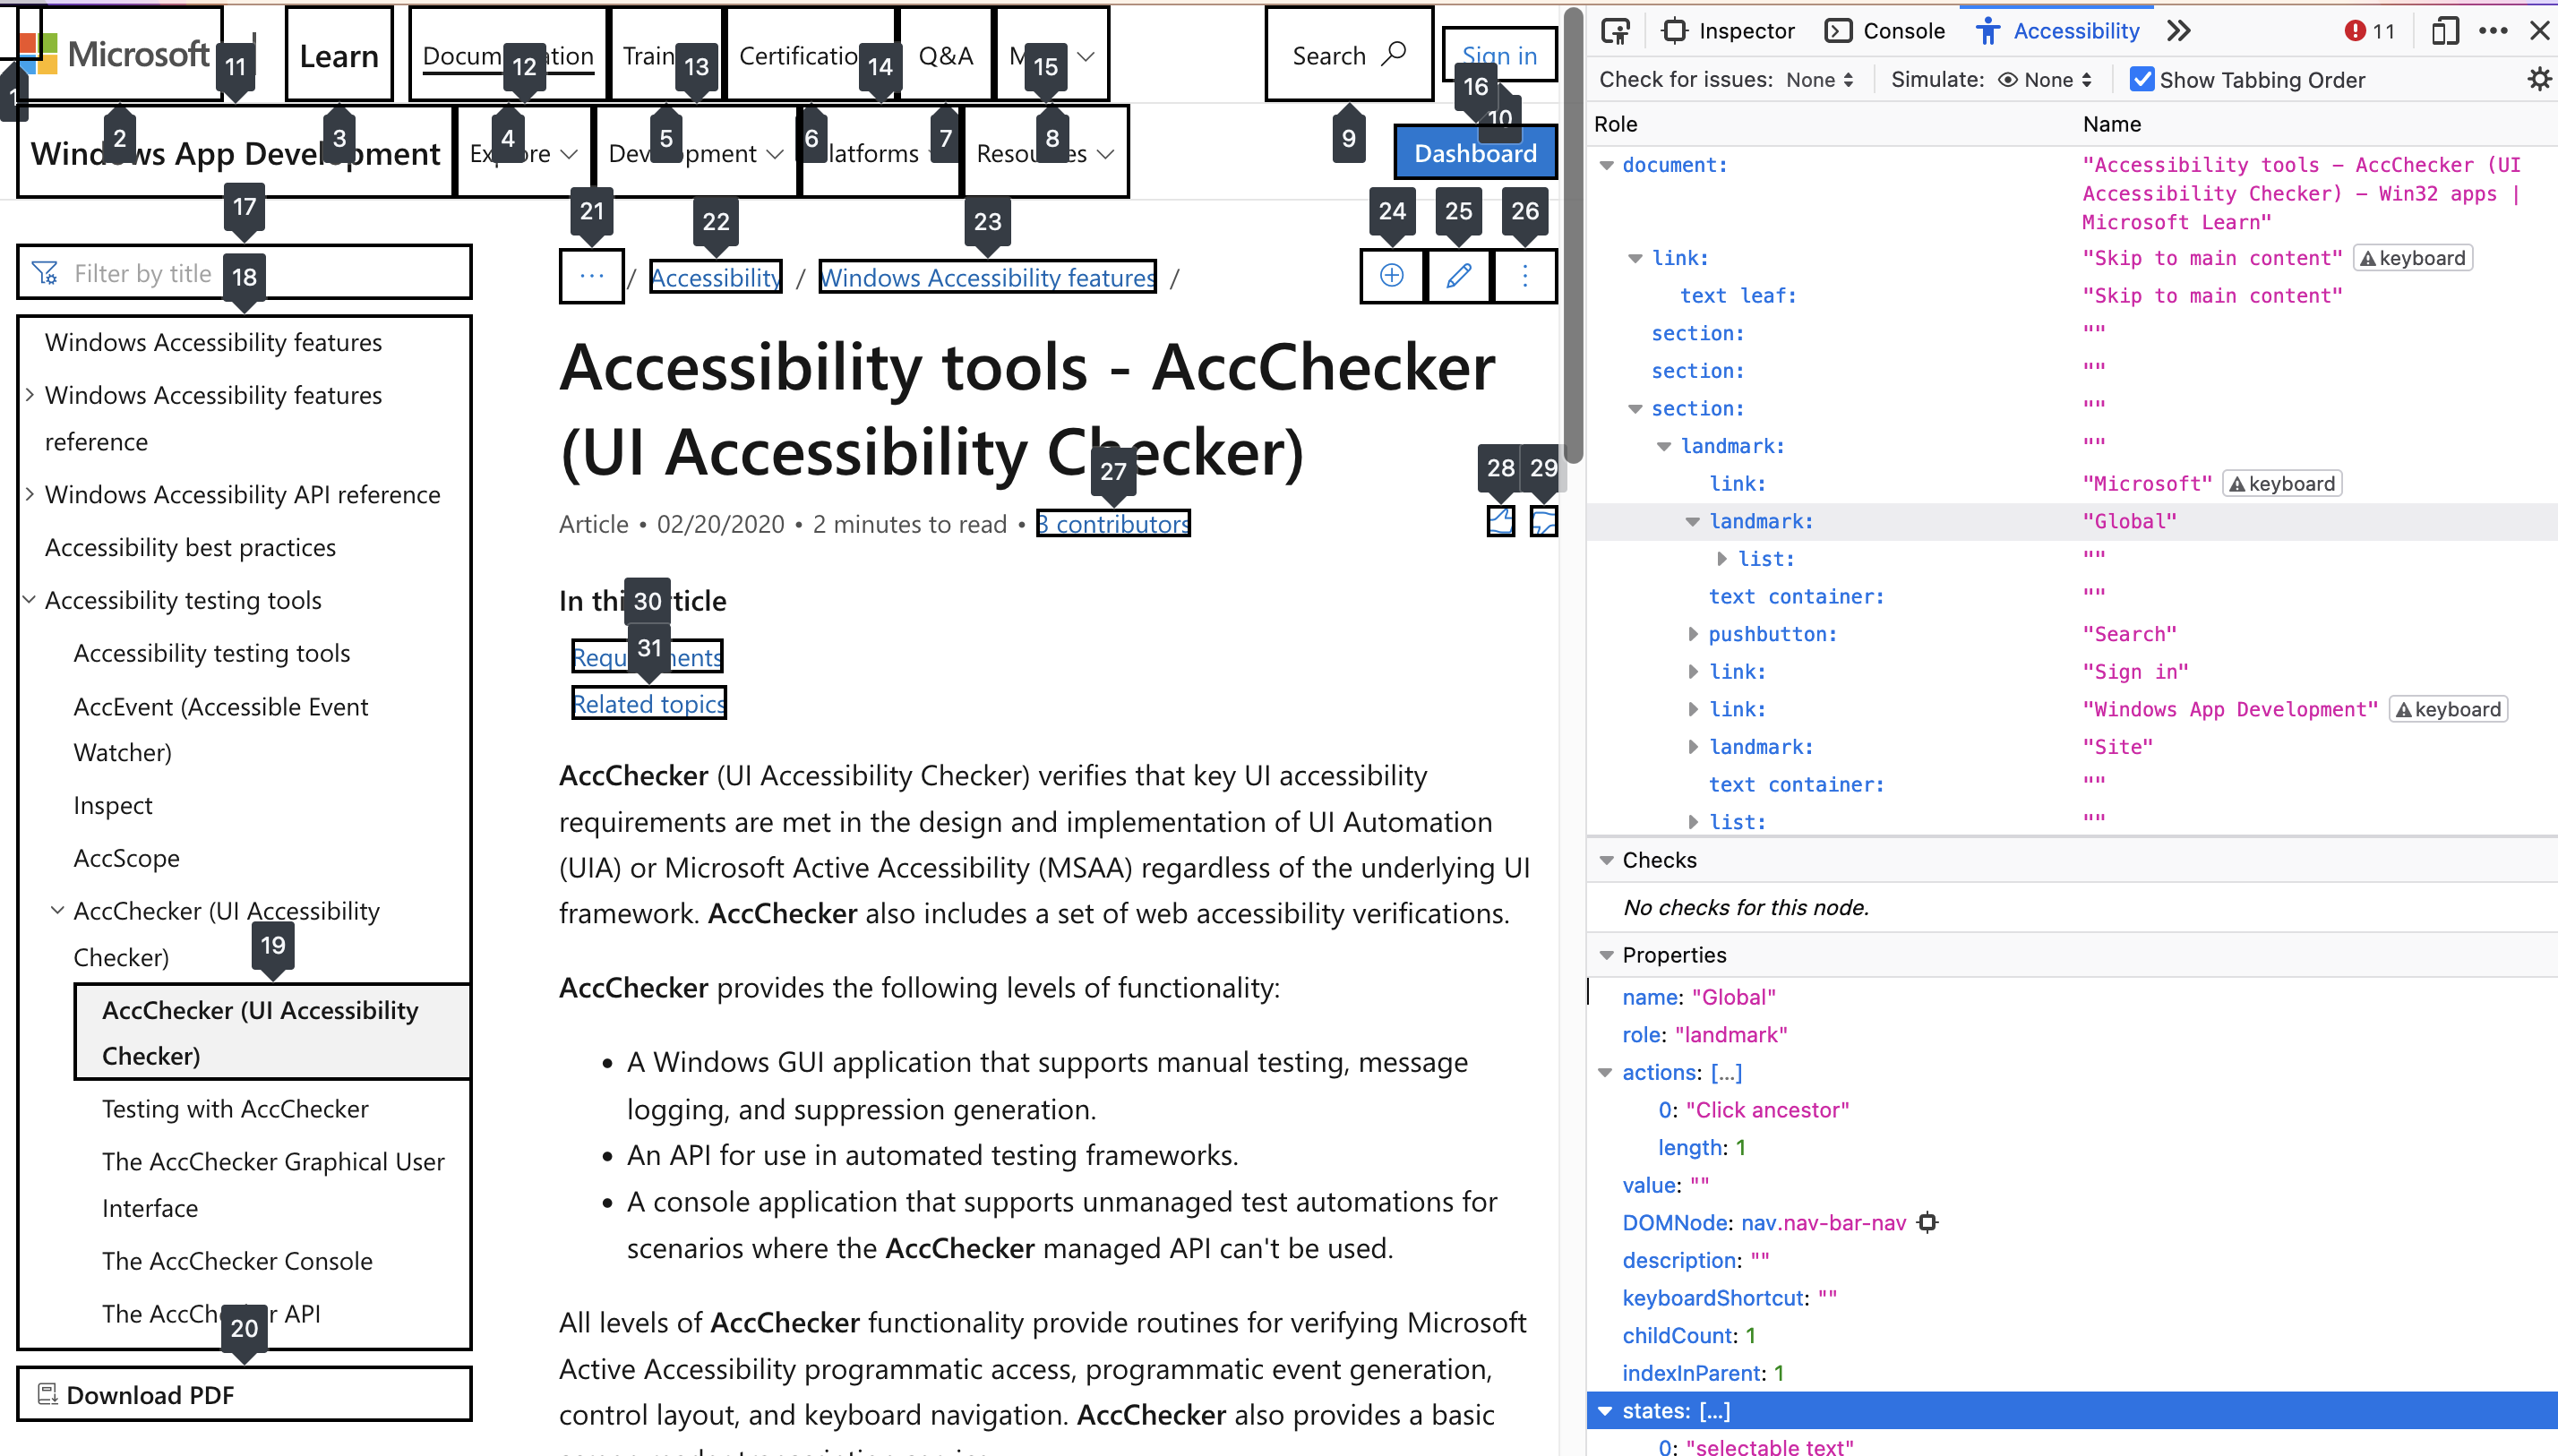This screenshot has height=1456, width=2558.
Task: Expand the Resources dropdown menu
Action: 1045,153
